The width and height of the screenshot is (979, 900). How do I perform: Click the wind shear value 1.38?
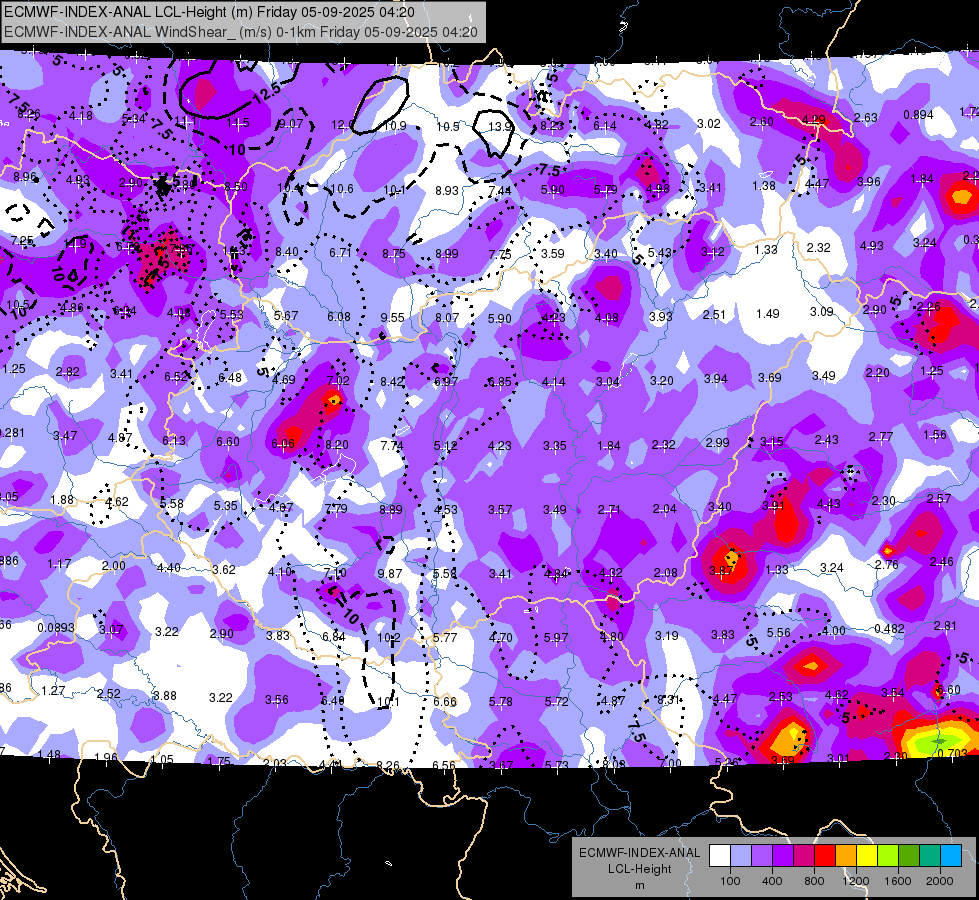click(764, 185)
